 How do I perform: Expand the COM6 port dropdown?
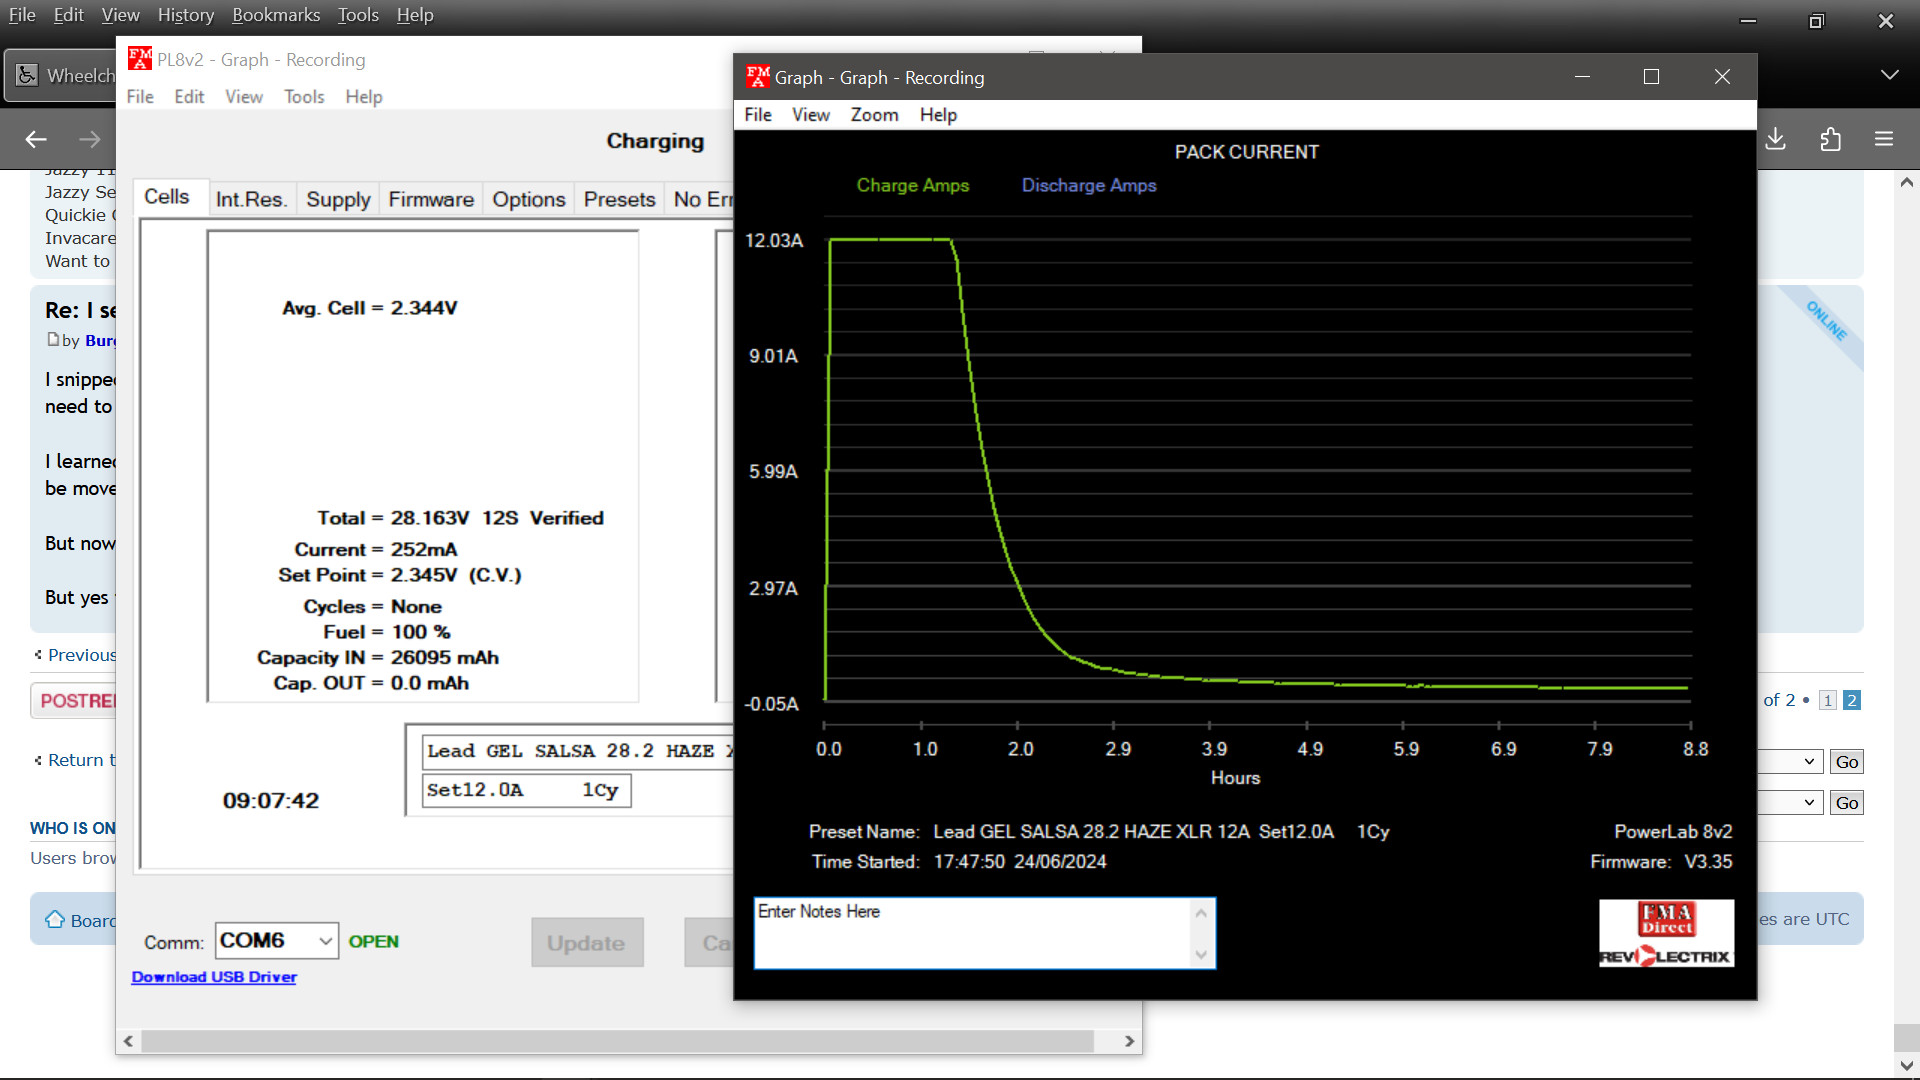[325, 941]
